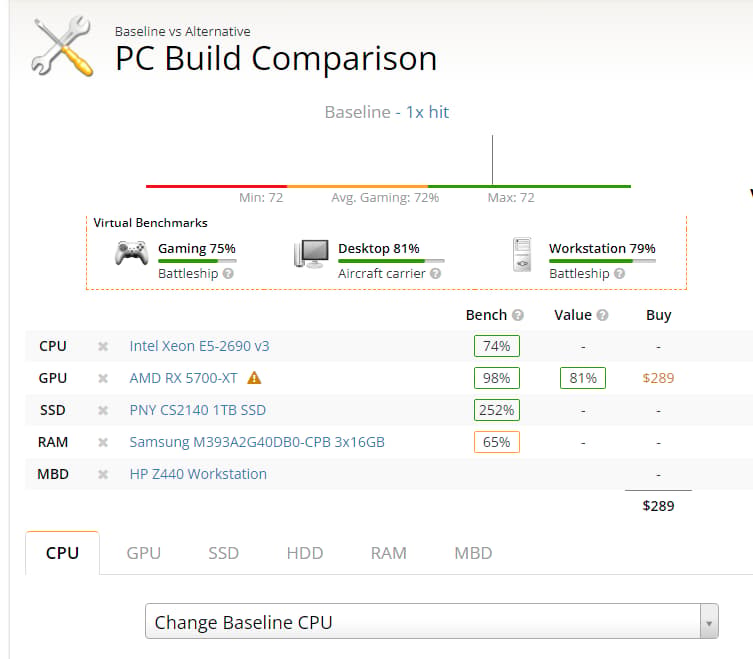This screenshot has height=659, width=753.
Task: Open help icon next to Gaming Battleship
Action: pos(228,273)
